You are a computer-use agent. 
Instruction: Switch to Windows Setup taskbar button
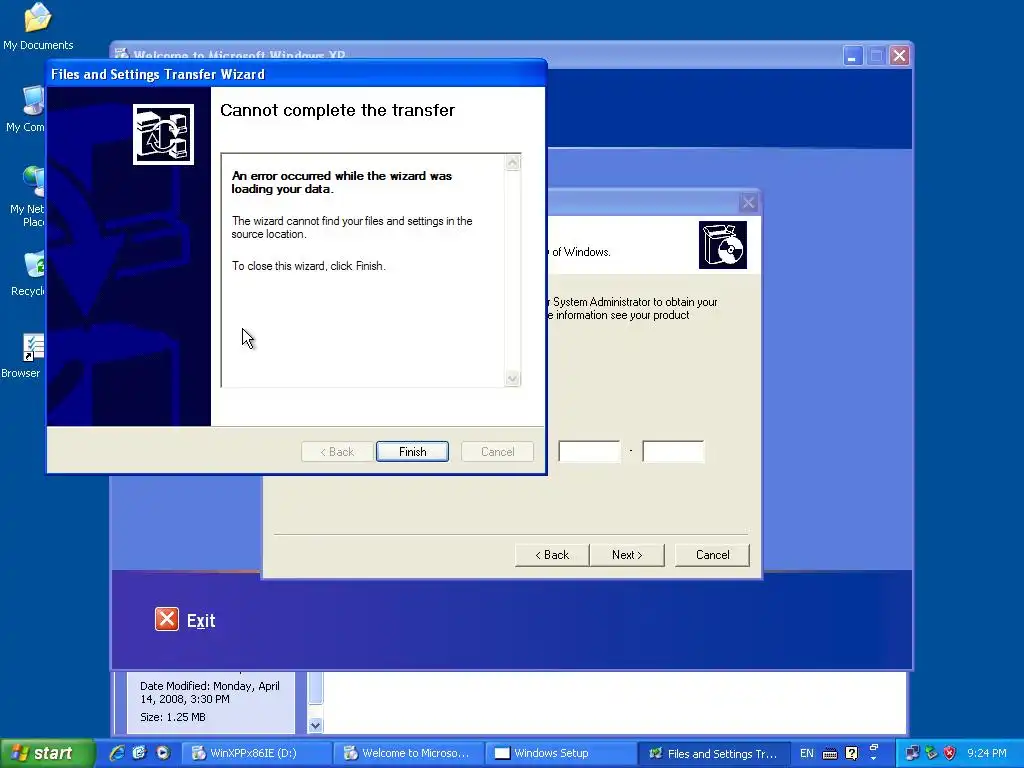click(x=561, y=753)
